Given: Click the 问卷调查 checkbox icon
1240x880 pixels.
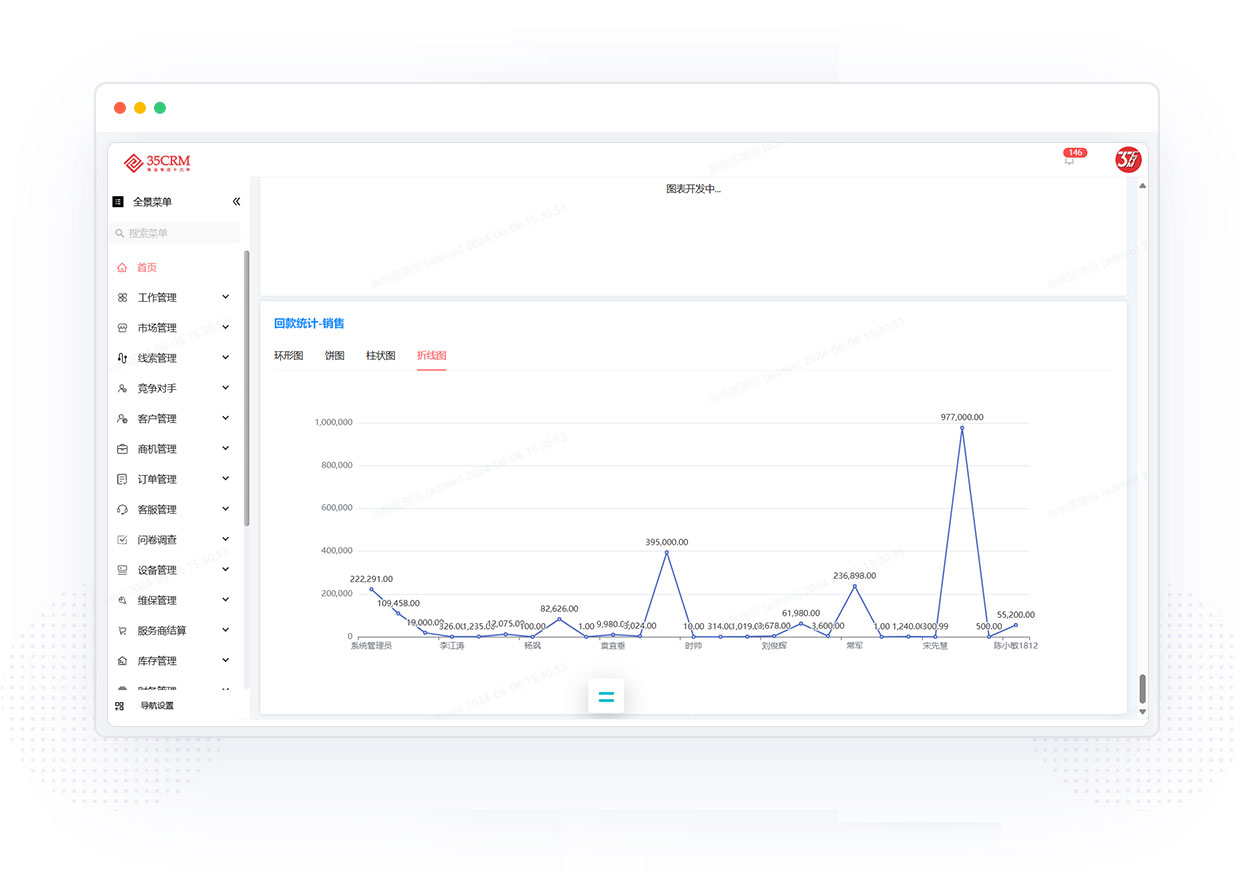Looking at the screenshot, I should (x=122, y=539).
